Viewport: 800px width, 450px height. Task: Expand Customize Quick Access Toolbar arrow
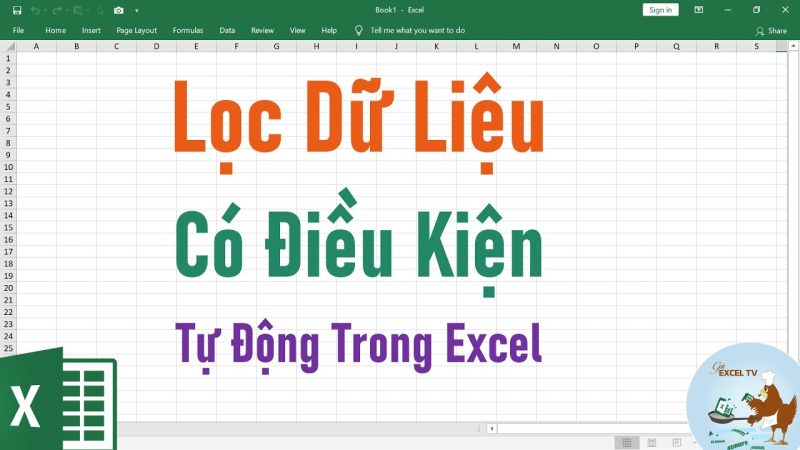pos(137,11)
